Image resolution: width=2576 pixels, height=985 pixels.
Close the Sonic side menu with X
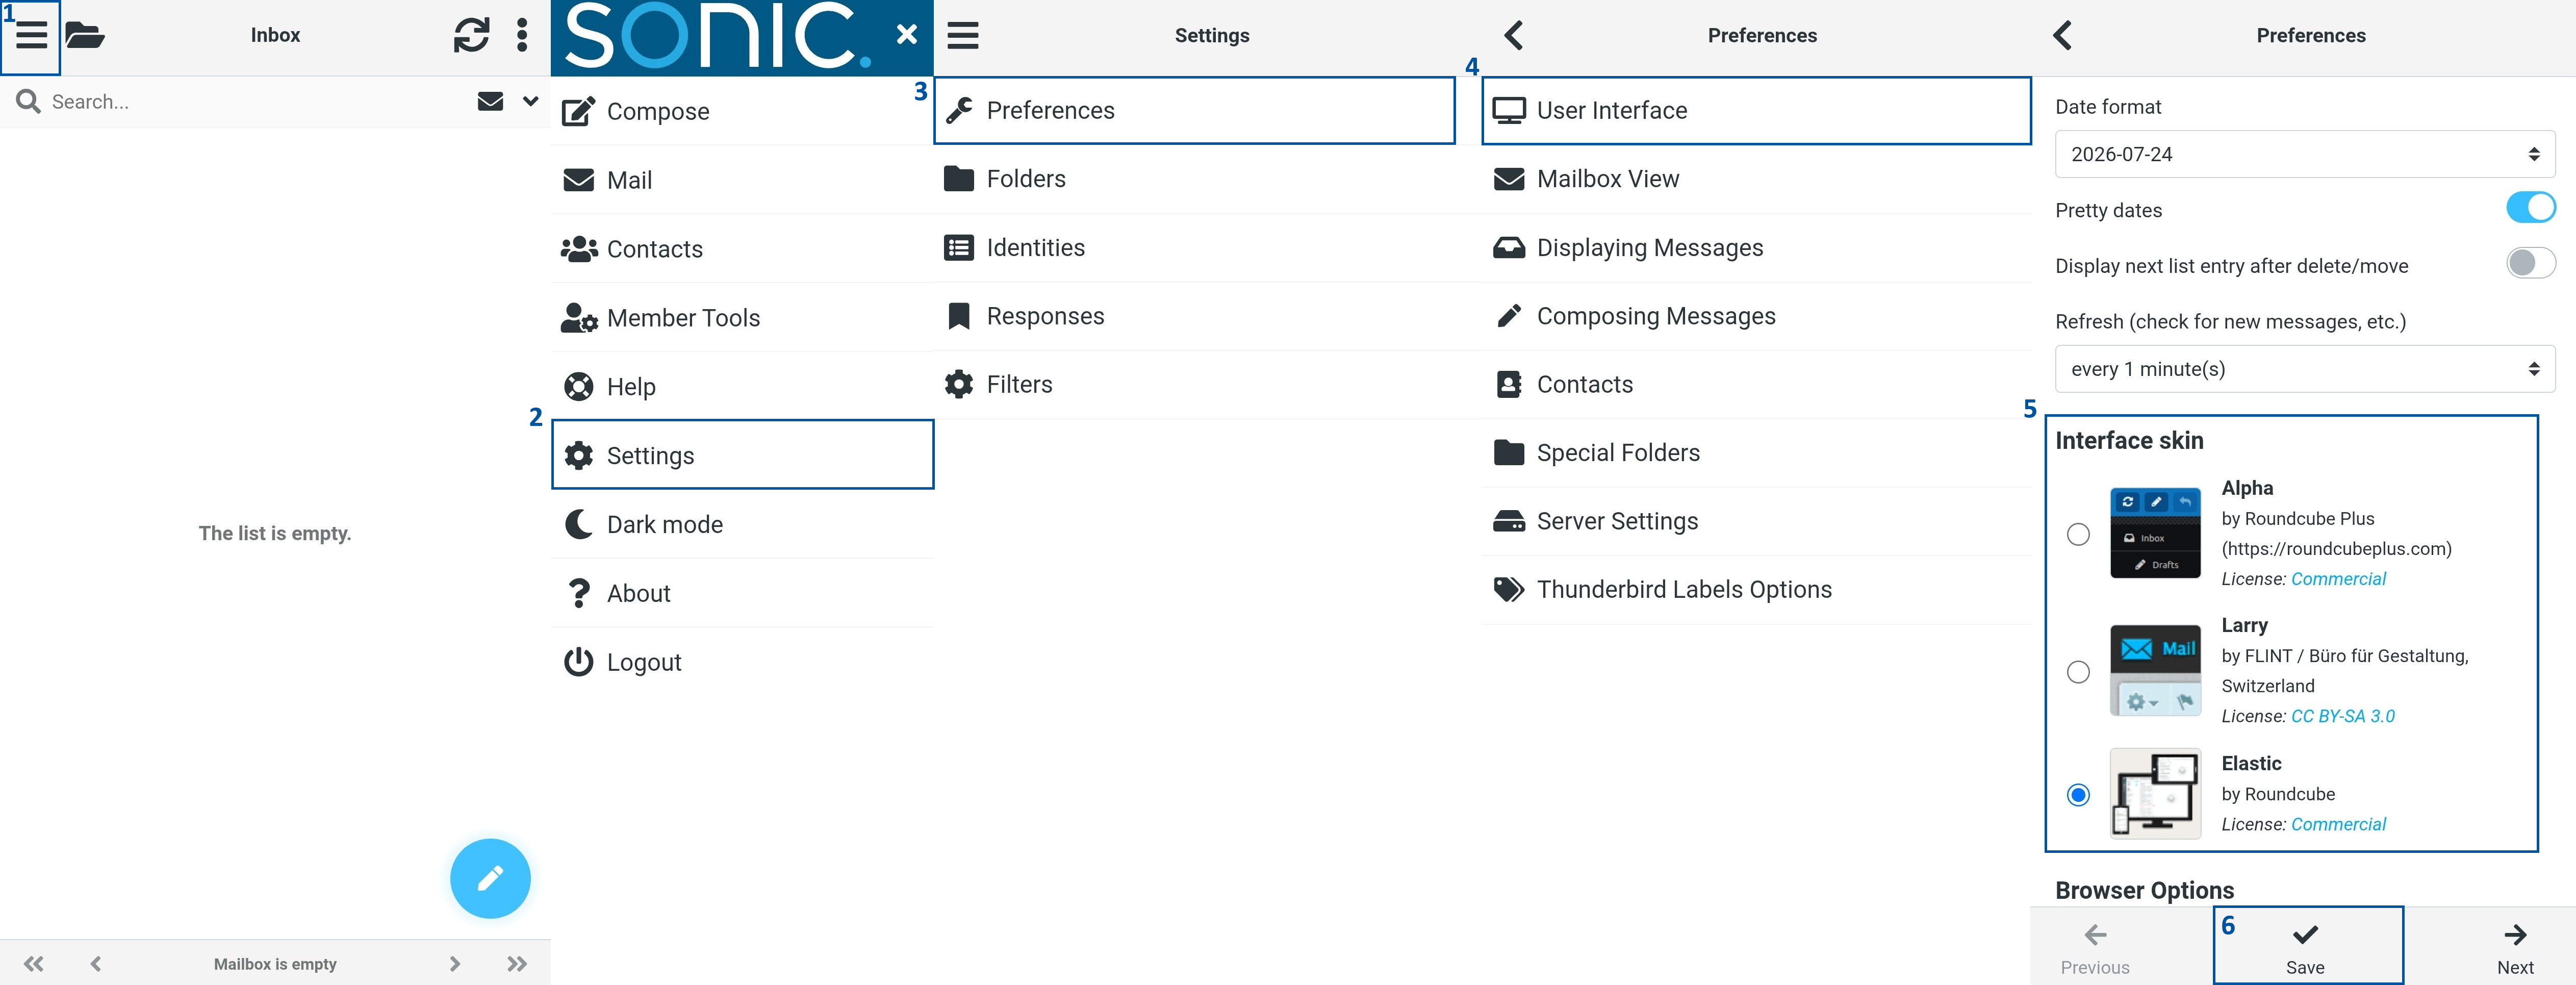[906, 35]
